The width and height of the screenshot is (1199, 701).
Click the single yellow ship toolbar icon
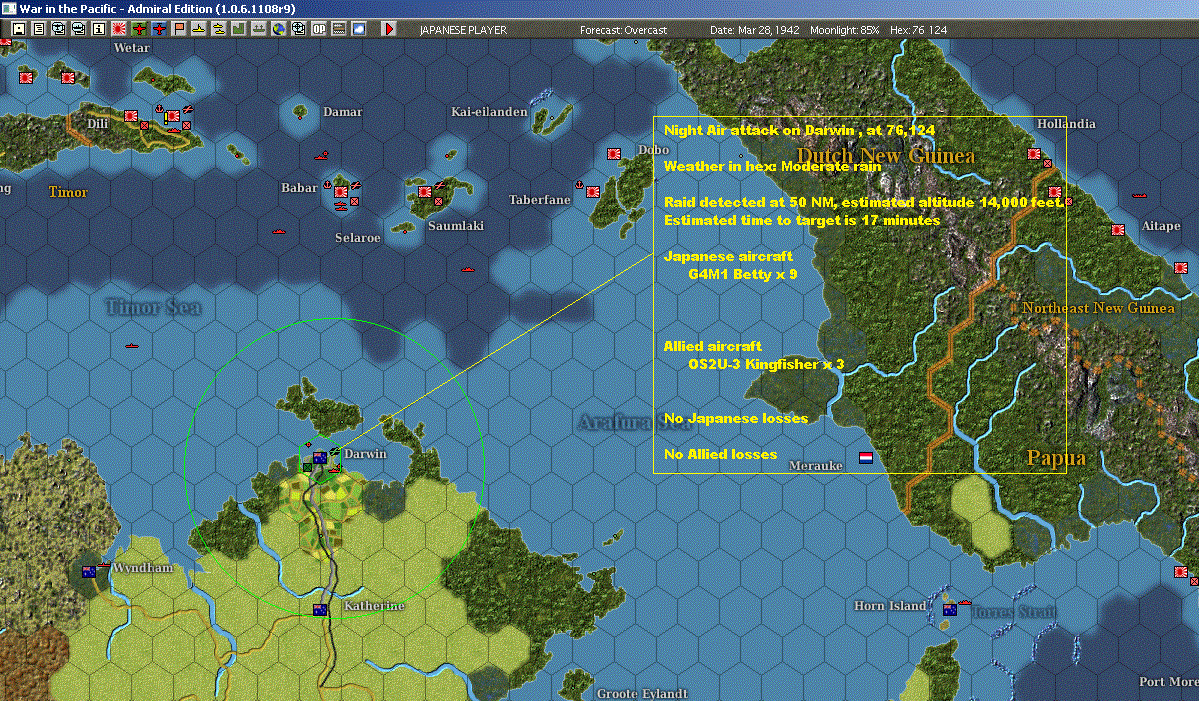(x=199, y=29)
